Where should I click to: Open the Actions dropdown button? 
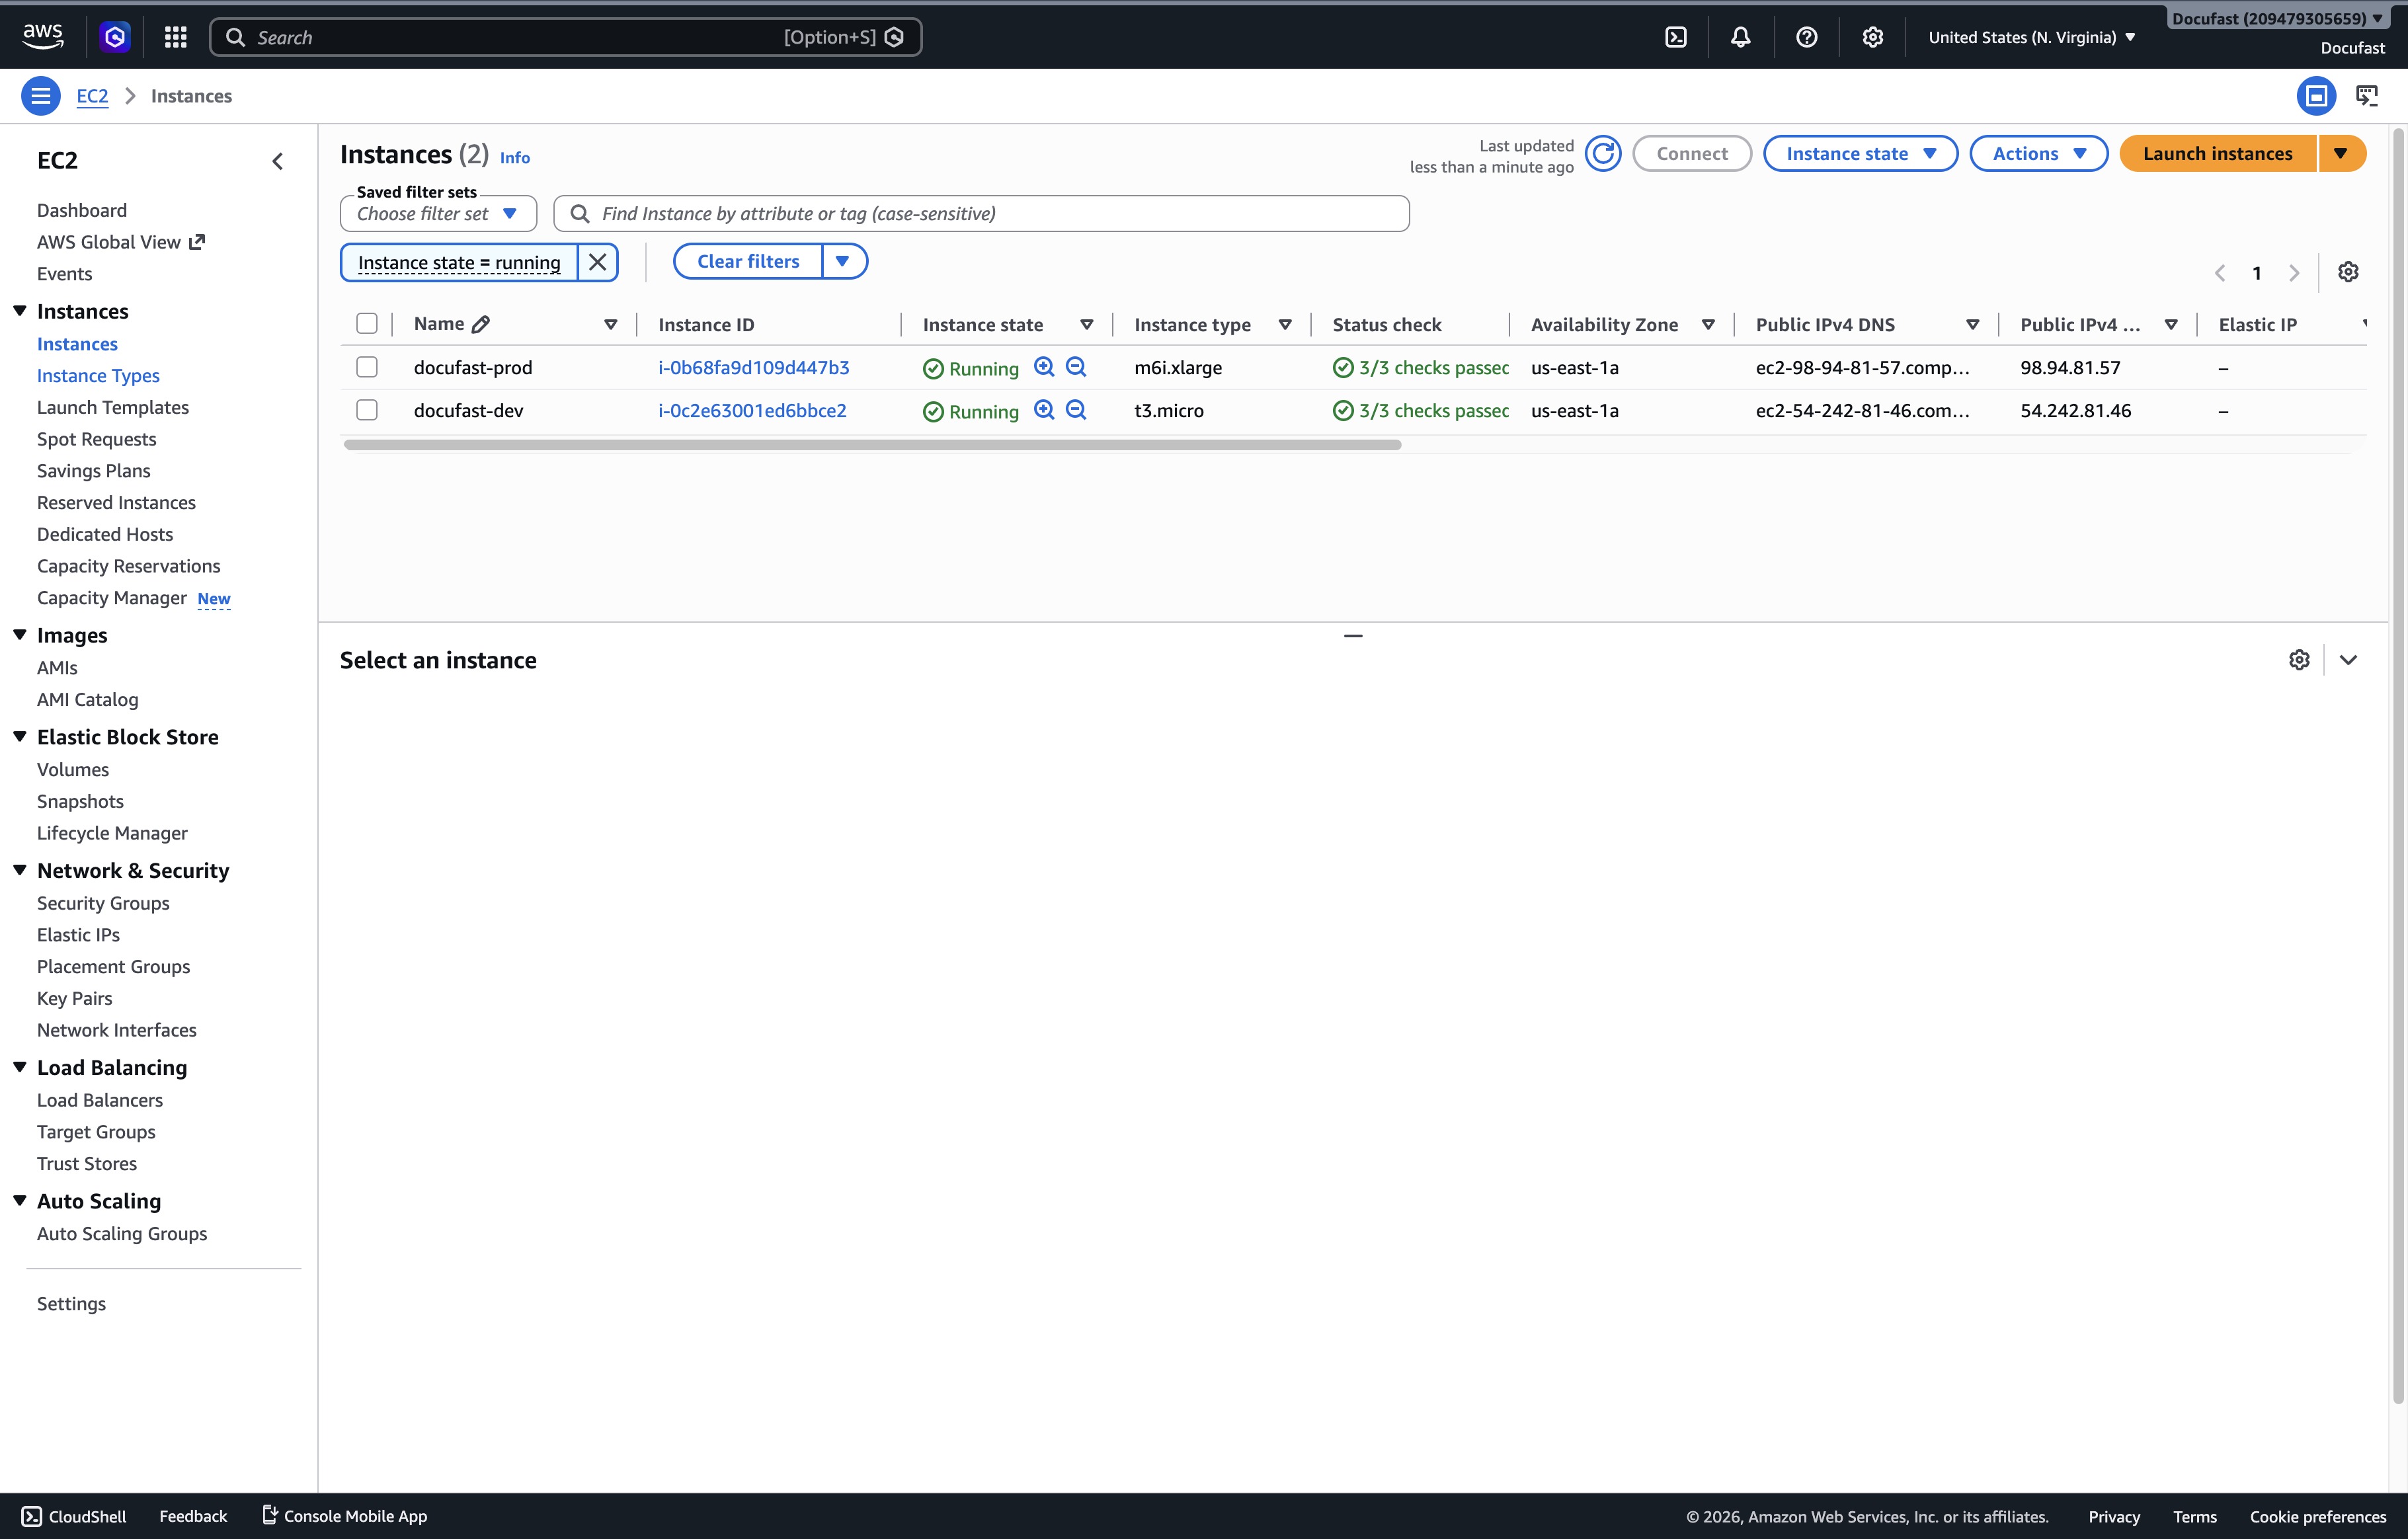2038,154
